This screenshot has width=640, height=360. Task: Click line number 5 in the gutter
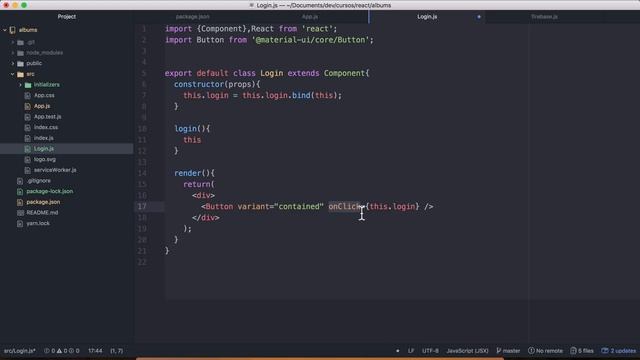[x=144, y=73]
